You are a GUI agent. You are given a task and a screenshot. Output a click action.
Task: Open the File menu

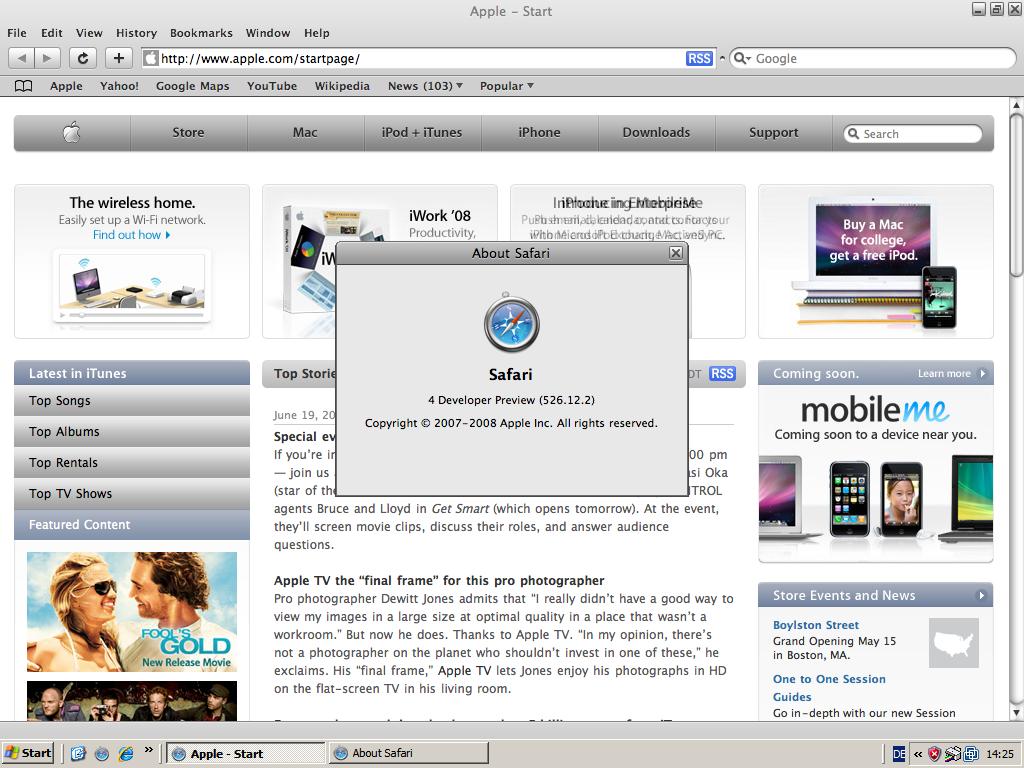click(17, 33)
